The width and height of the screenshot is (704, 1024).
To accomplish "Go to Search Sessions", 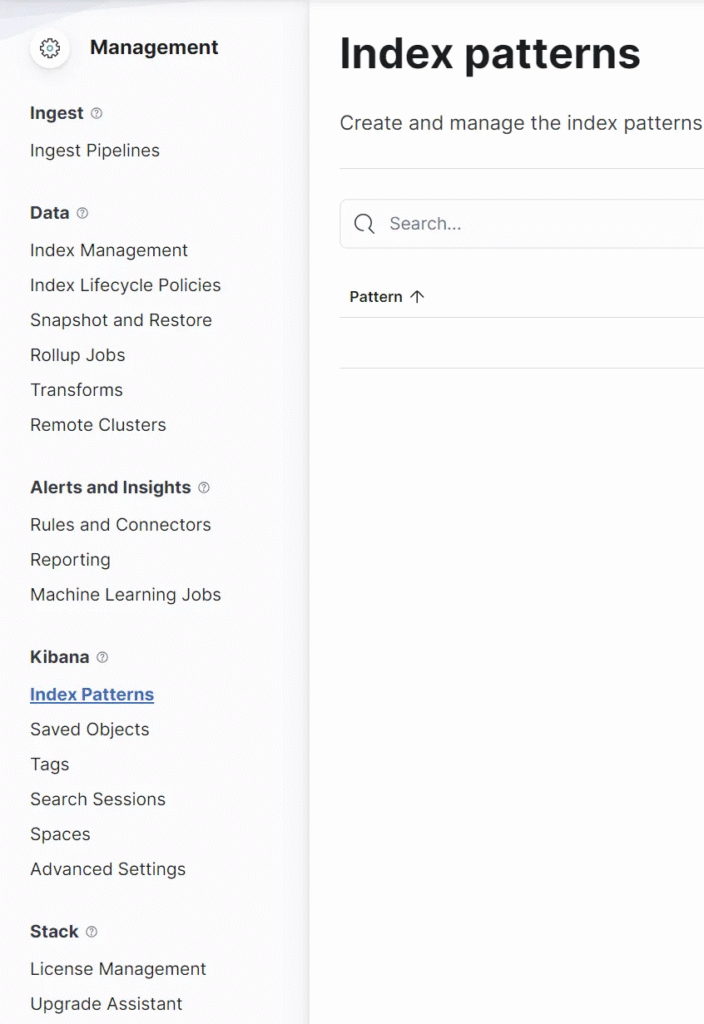I will [x=98, y=799].
